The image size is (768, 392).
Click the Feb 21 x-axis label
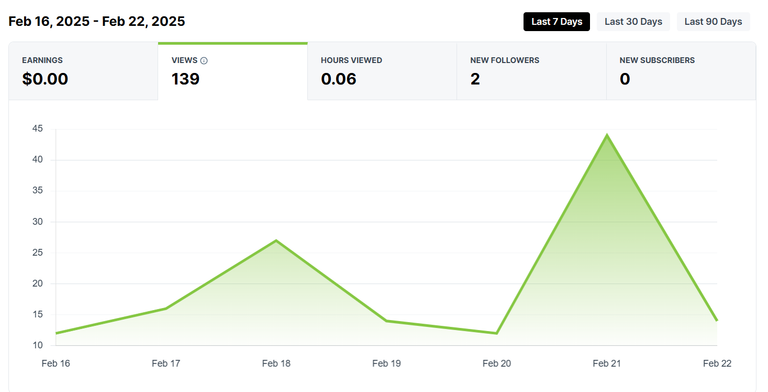coord(607,364)
